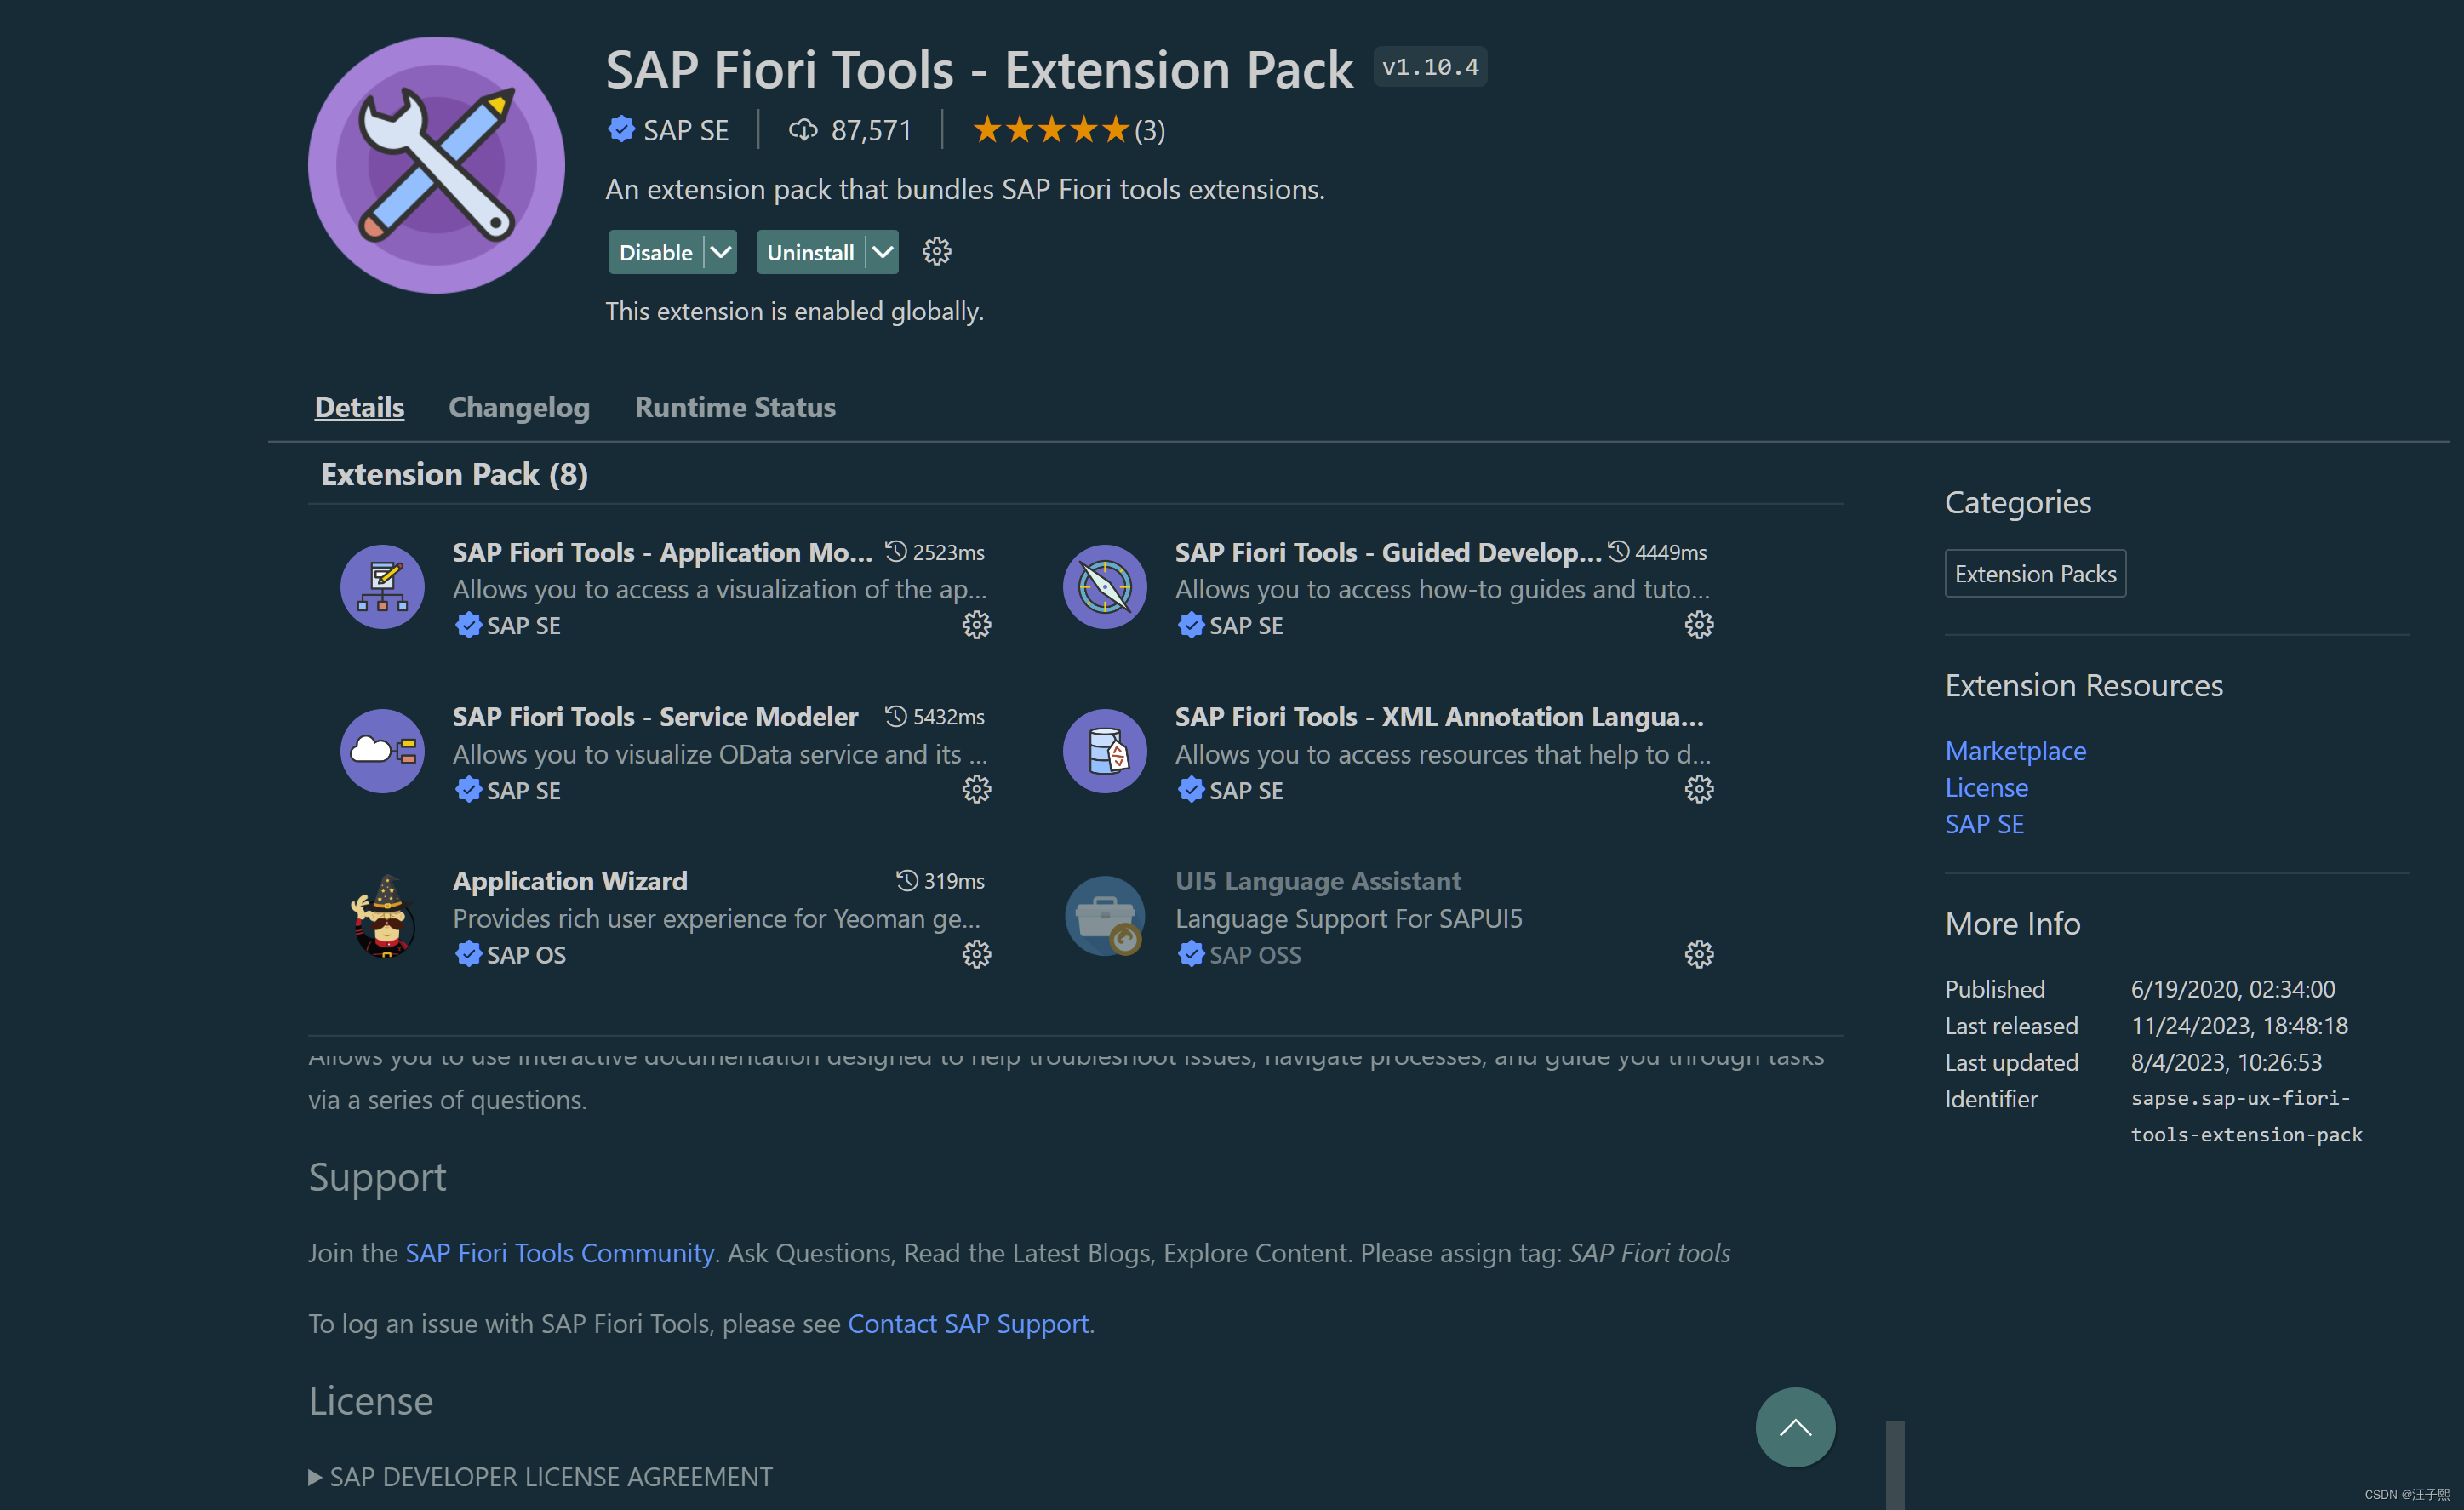Expand SAP DEVELOPER LICENSE AGREEMENT section
This screenshot has height=1510, width=2464.
[540, 1477]
